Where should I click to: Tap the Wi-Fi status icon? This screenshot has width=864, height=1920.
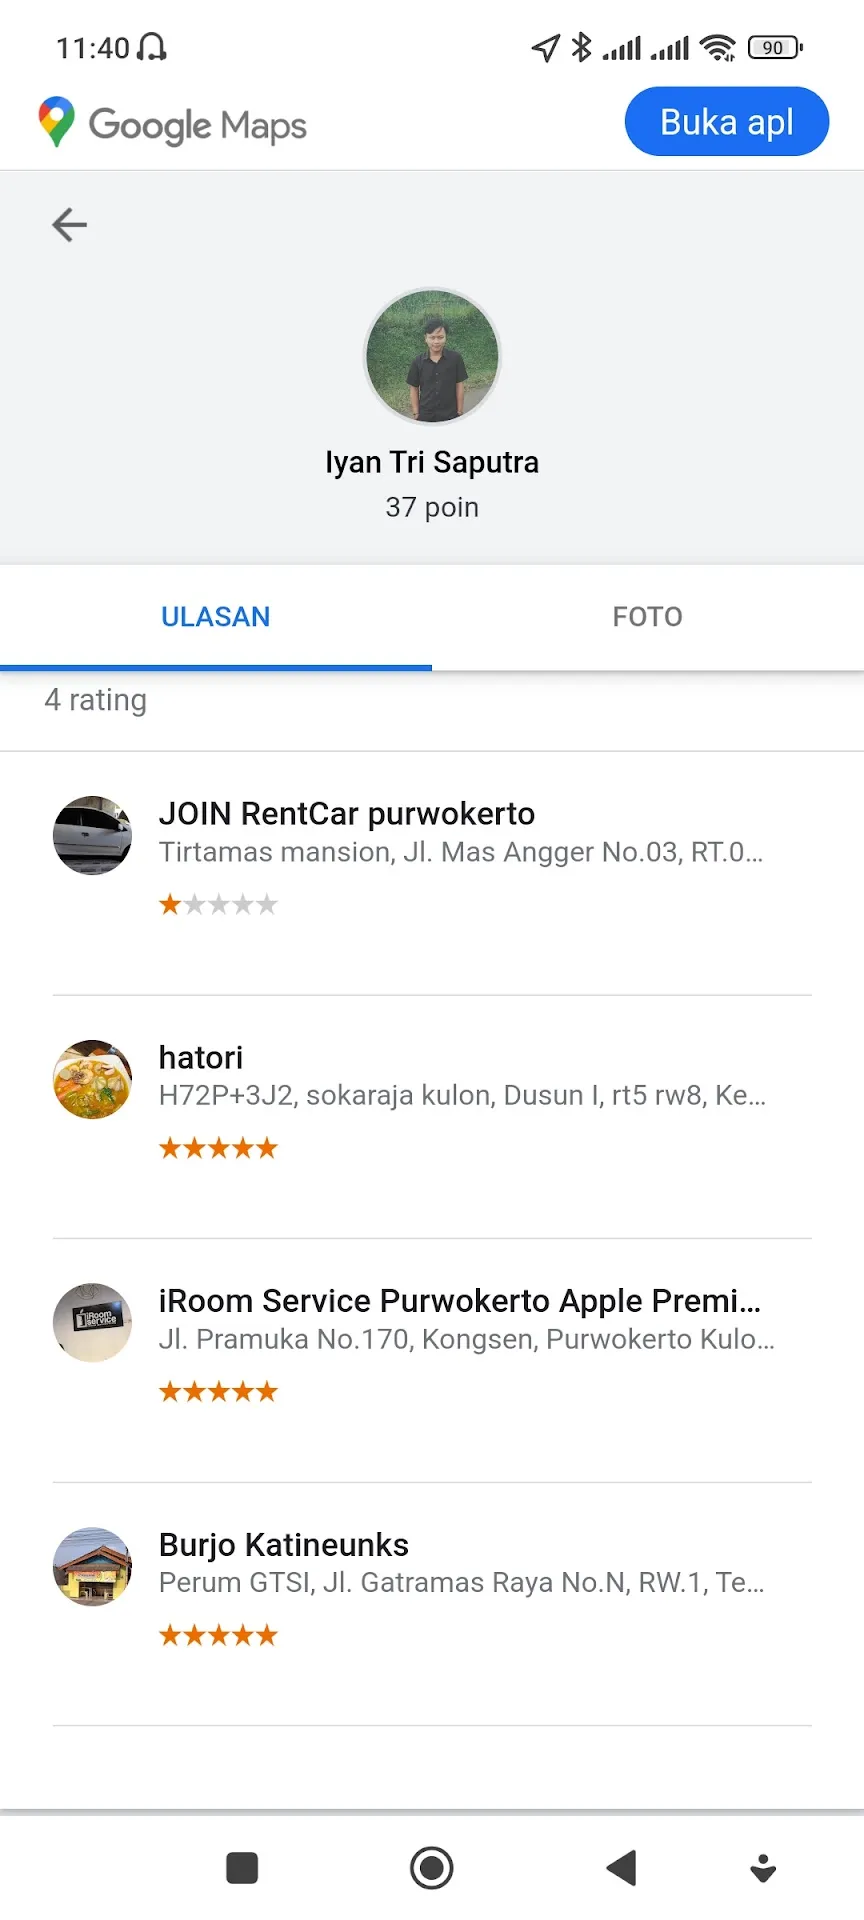[718, 47]
